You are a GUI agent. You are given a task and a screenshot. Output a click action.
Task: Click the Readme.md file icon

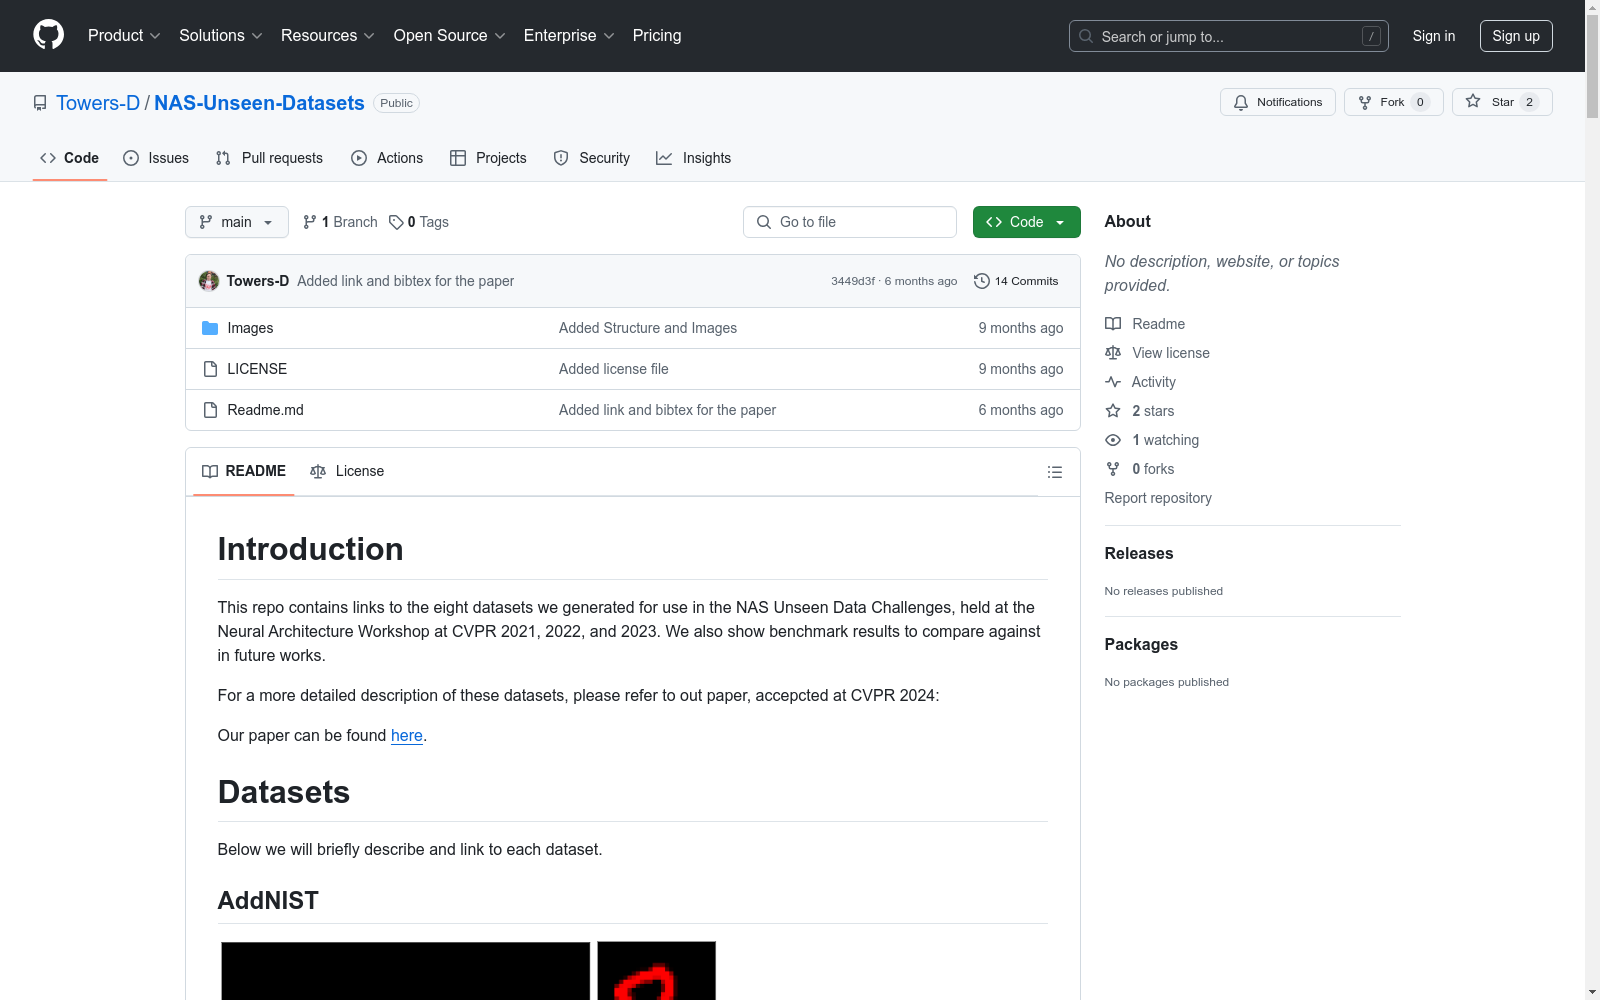click(210, 410)
